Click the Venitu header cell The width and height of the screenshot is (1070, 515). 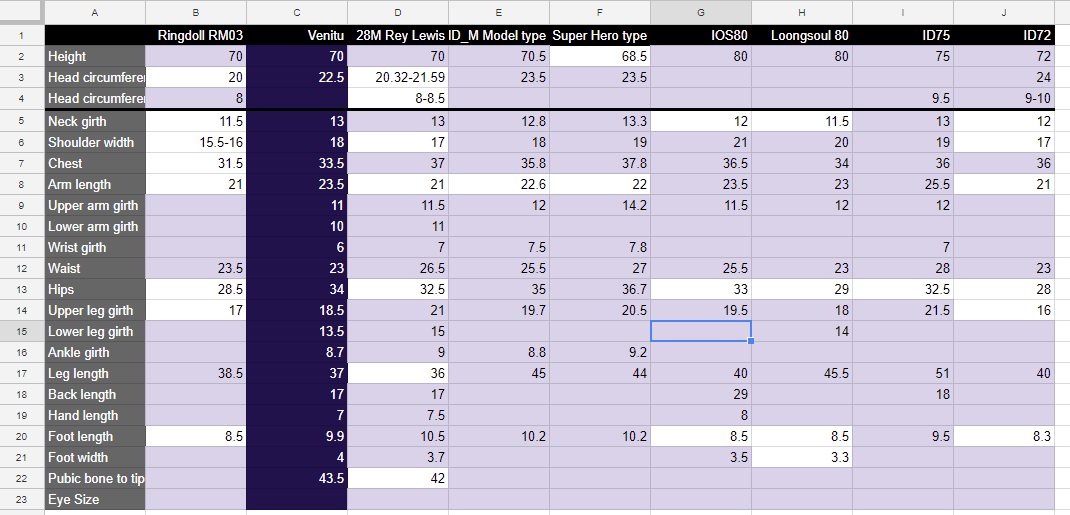coord(297,35)
